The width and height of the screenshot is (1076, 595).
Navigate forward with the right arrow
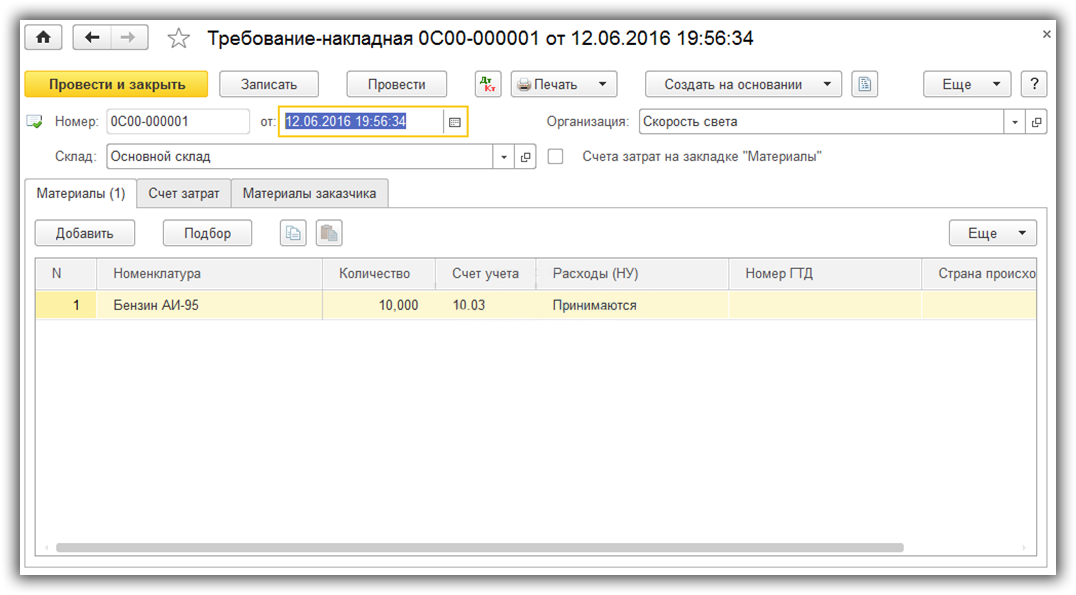coord(128,38)
